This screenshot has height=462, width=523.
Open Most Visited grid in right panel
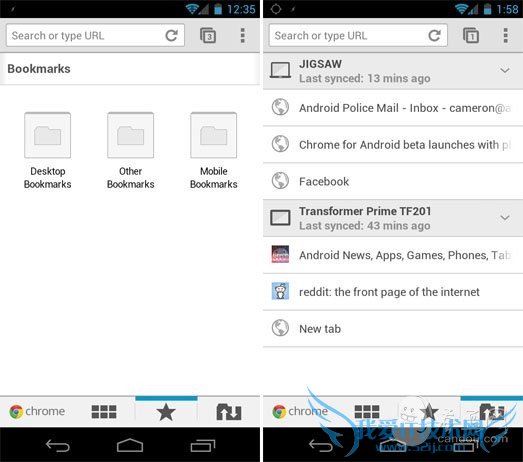click(367, 412)
